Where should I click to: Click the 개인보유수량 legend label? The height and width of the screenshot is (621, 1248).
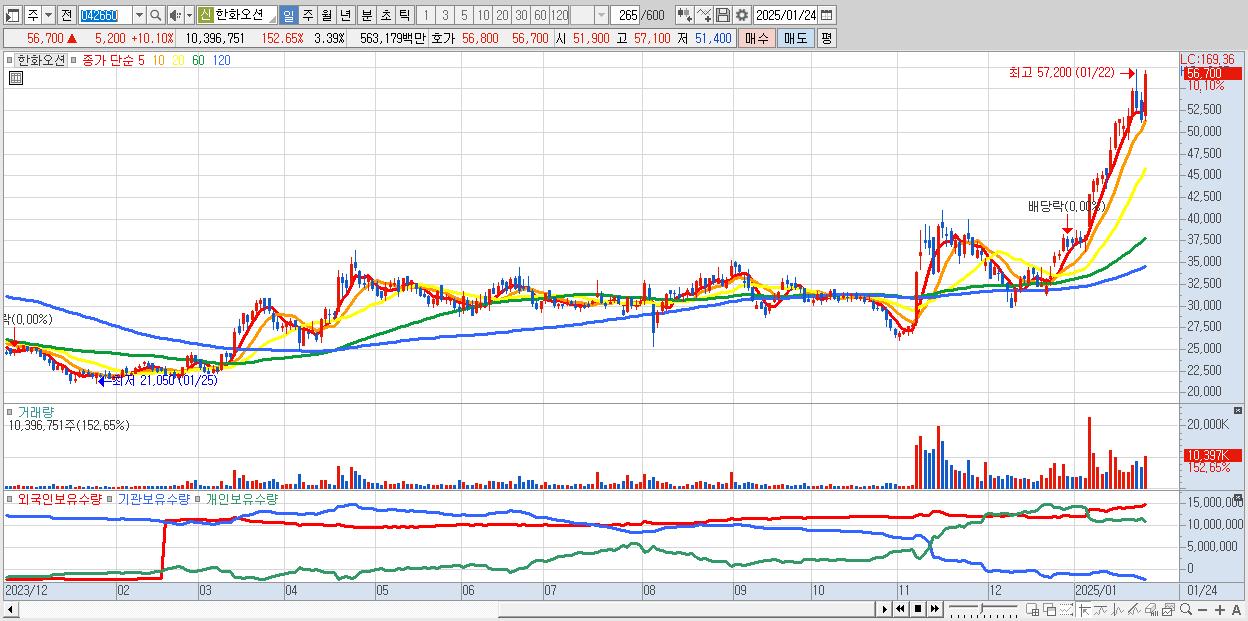tap(241, 498)
